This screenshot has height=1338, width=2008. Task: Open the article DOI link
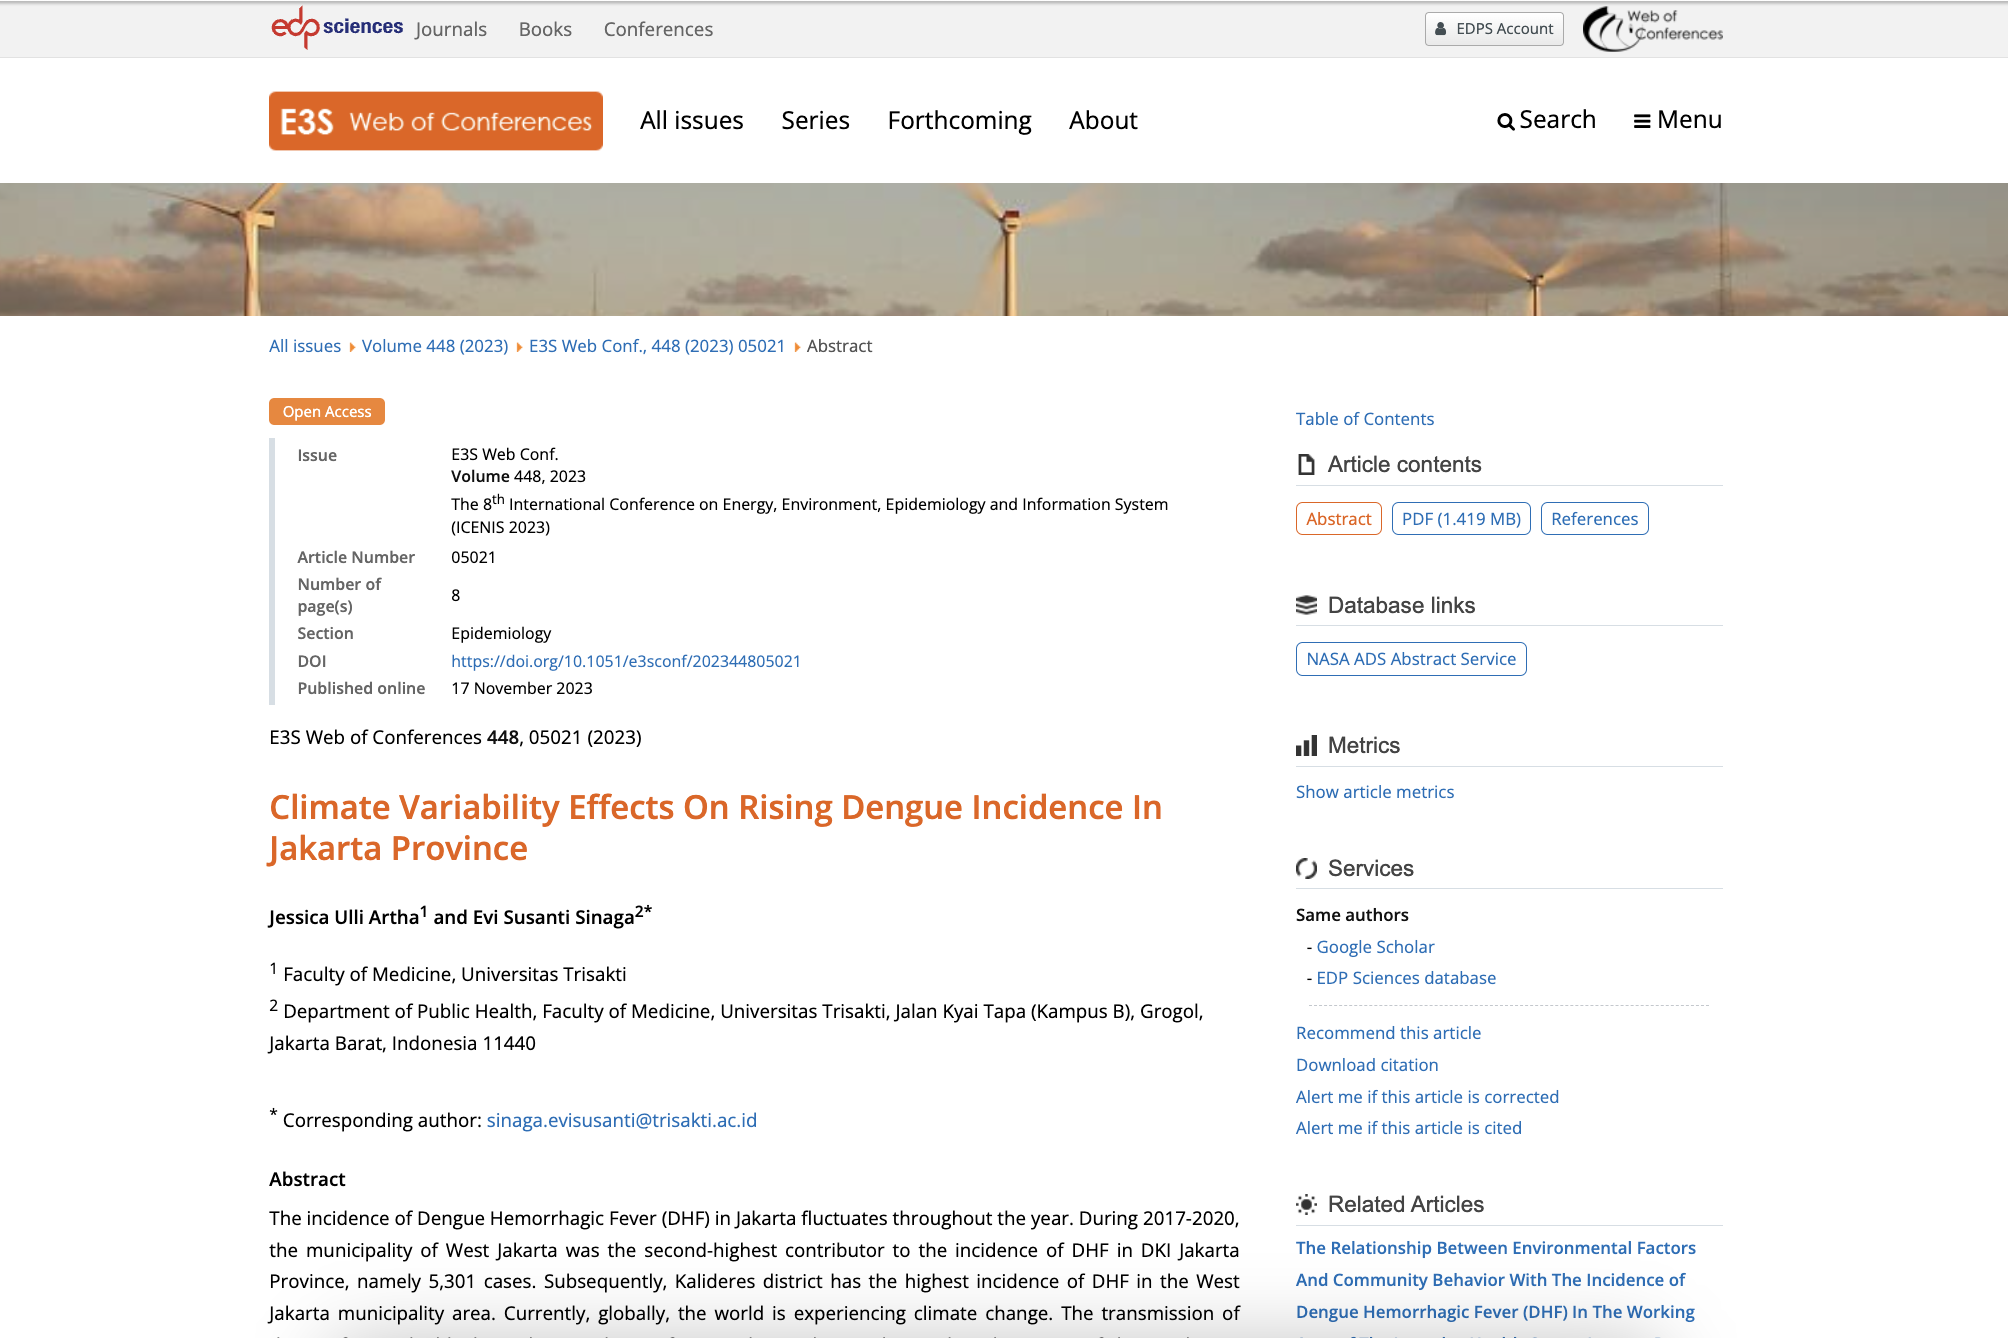point(626,661)
